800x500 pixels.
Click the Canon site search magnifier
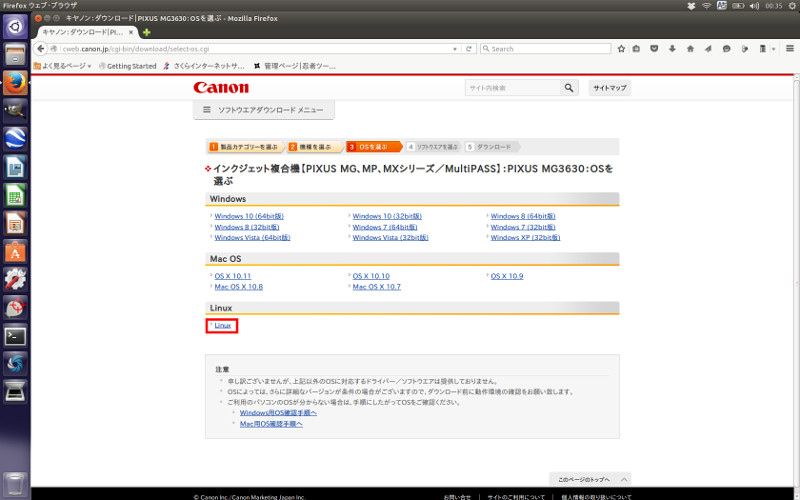pos(569,88)
